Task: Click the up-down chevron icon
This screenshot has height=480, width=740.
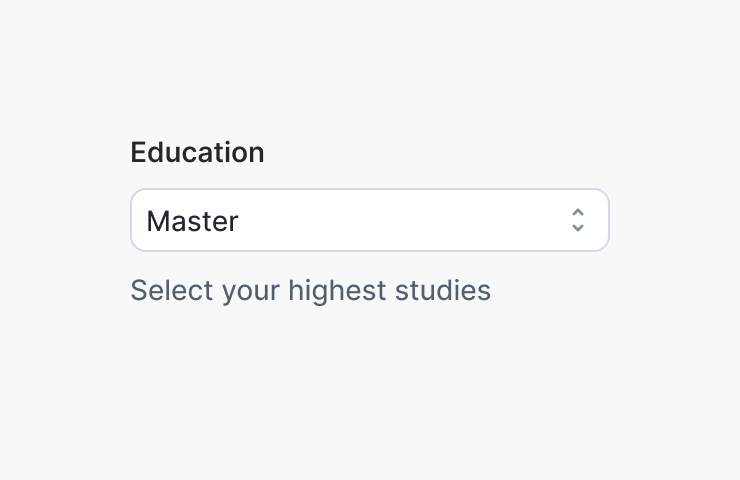Action: pos(577,220)
